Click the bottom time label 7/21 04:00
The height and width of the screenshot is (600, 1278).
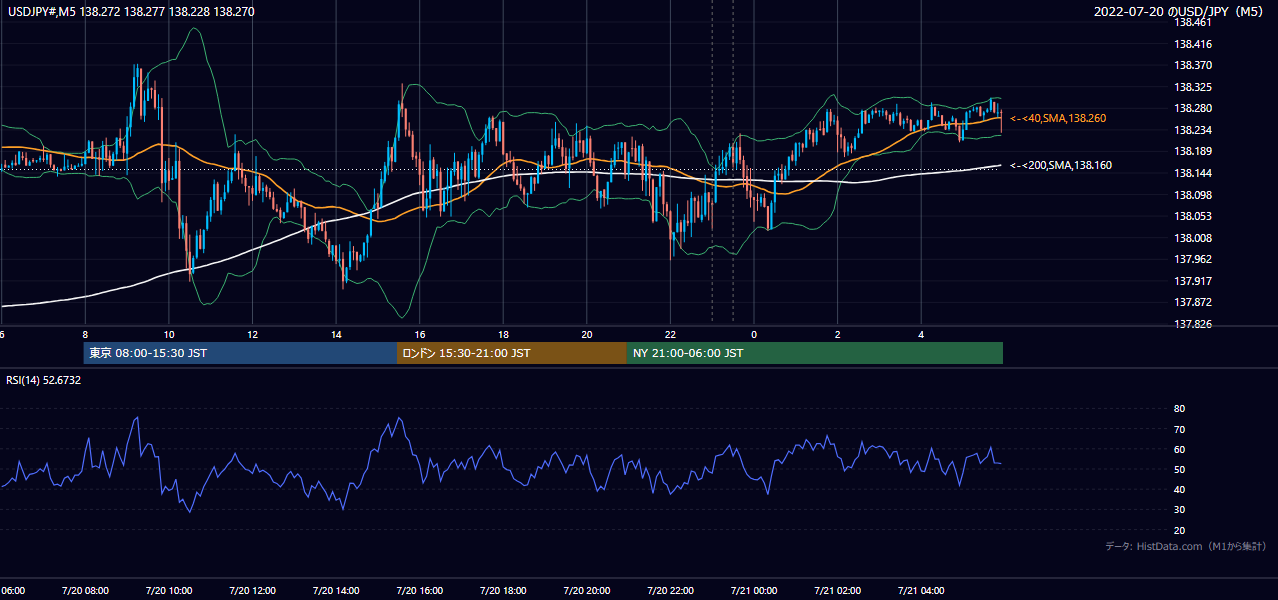pos(921,591)
